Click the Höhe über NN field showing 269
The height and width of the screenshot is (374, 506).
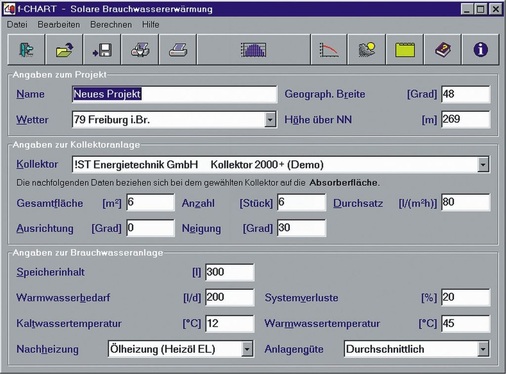click(465, 120)
